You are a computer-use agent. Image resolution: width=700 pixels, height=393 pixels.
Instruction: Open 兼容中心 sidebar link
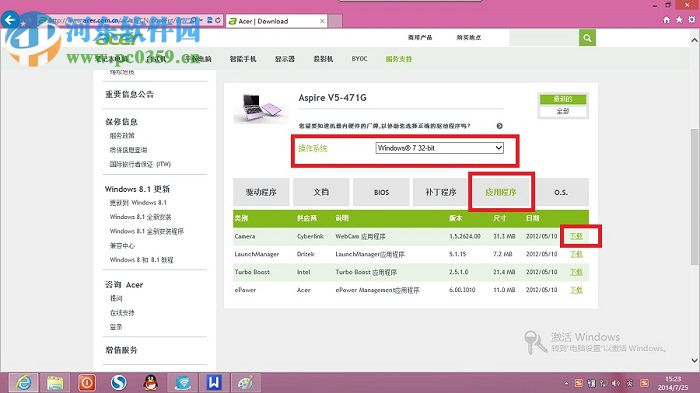click(x=122, y=246)
